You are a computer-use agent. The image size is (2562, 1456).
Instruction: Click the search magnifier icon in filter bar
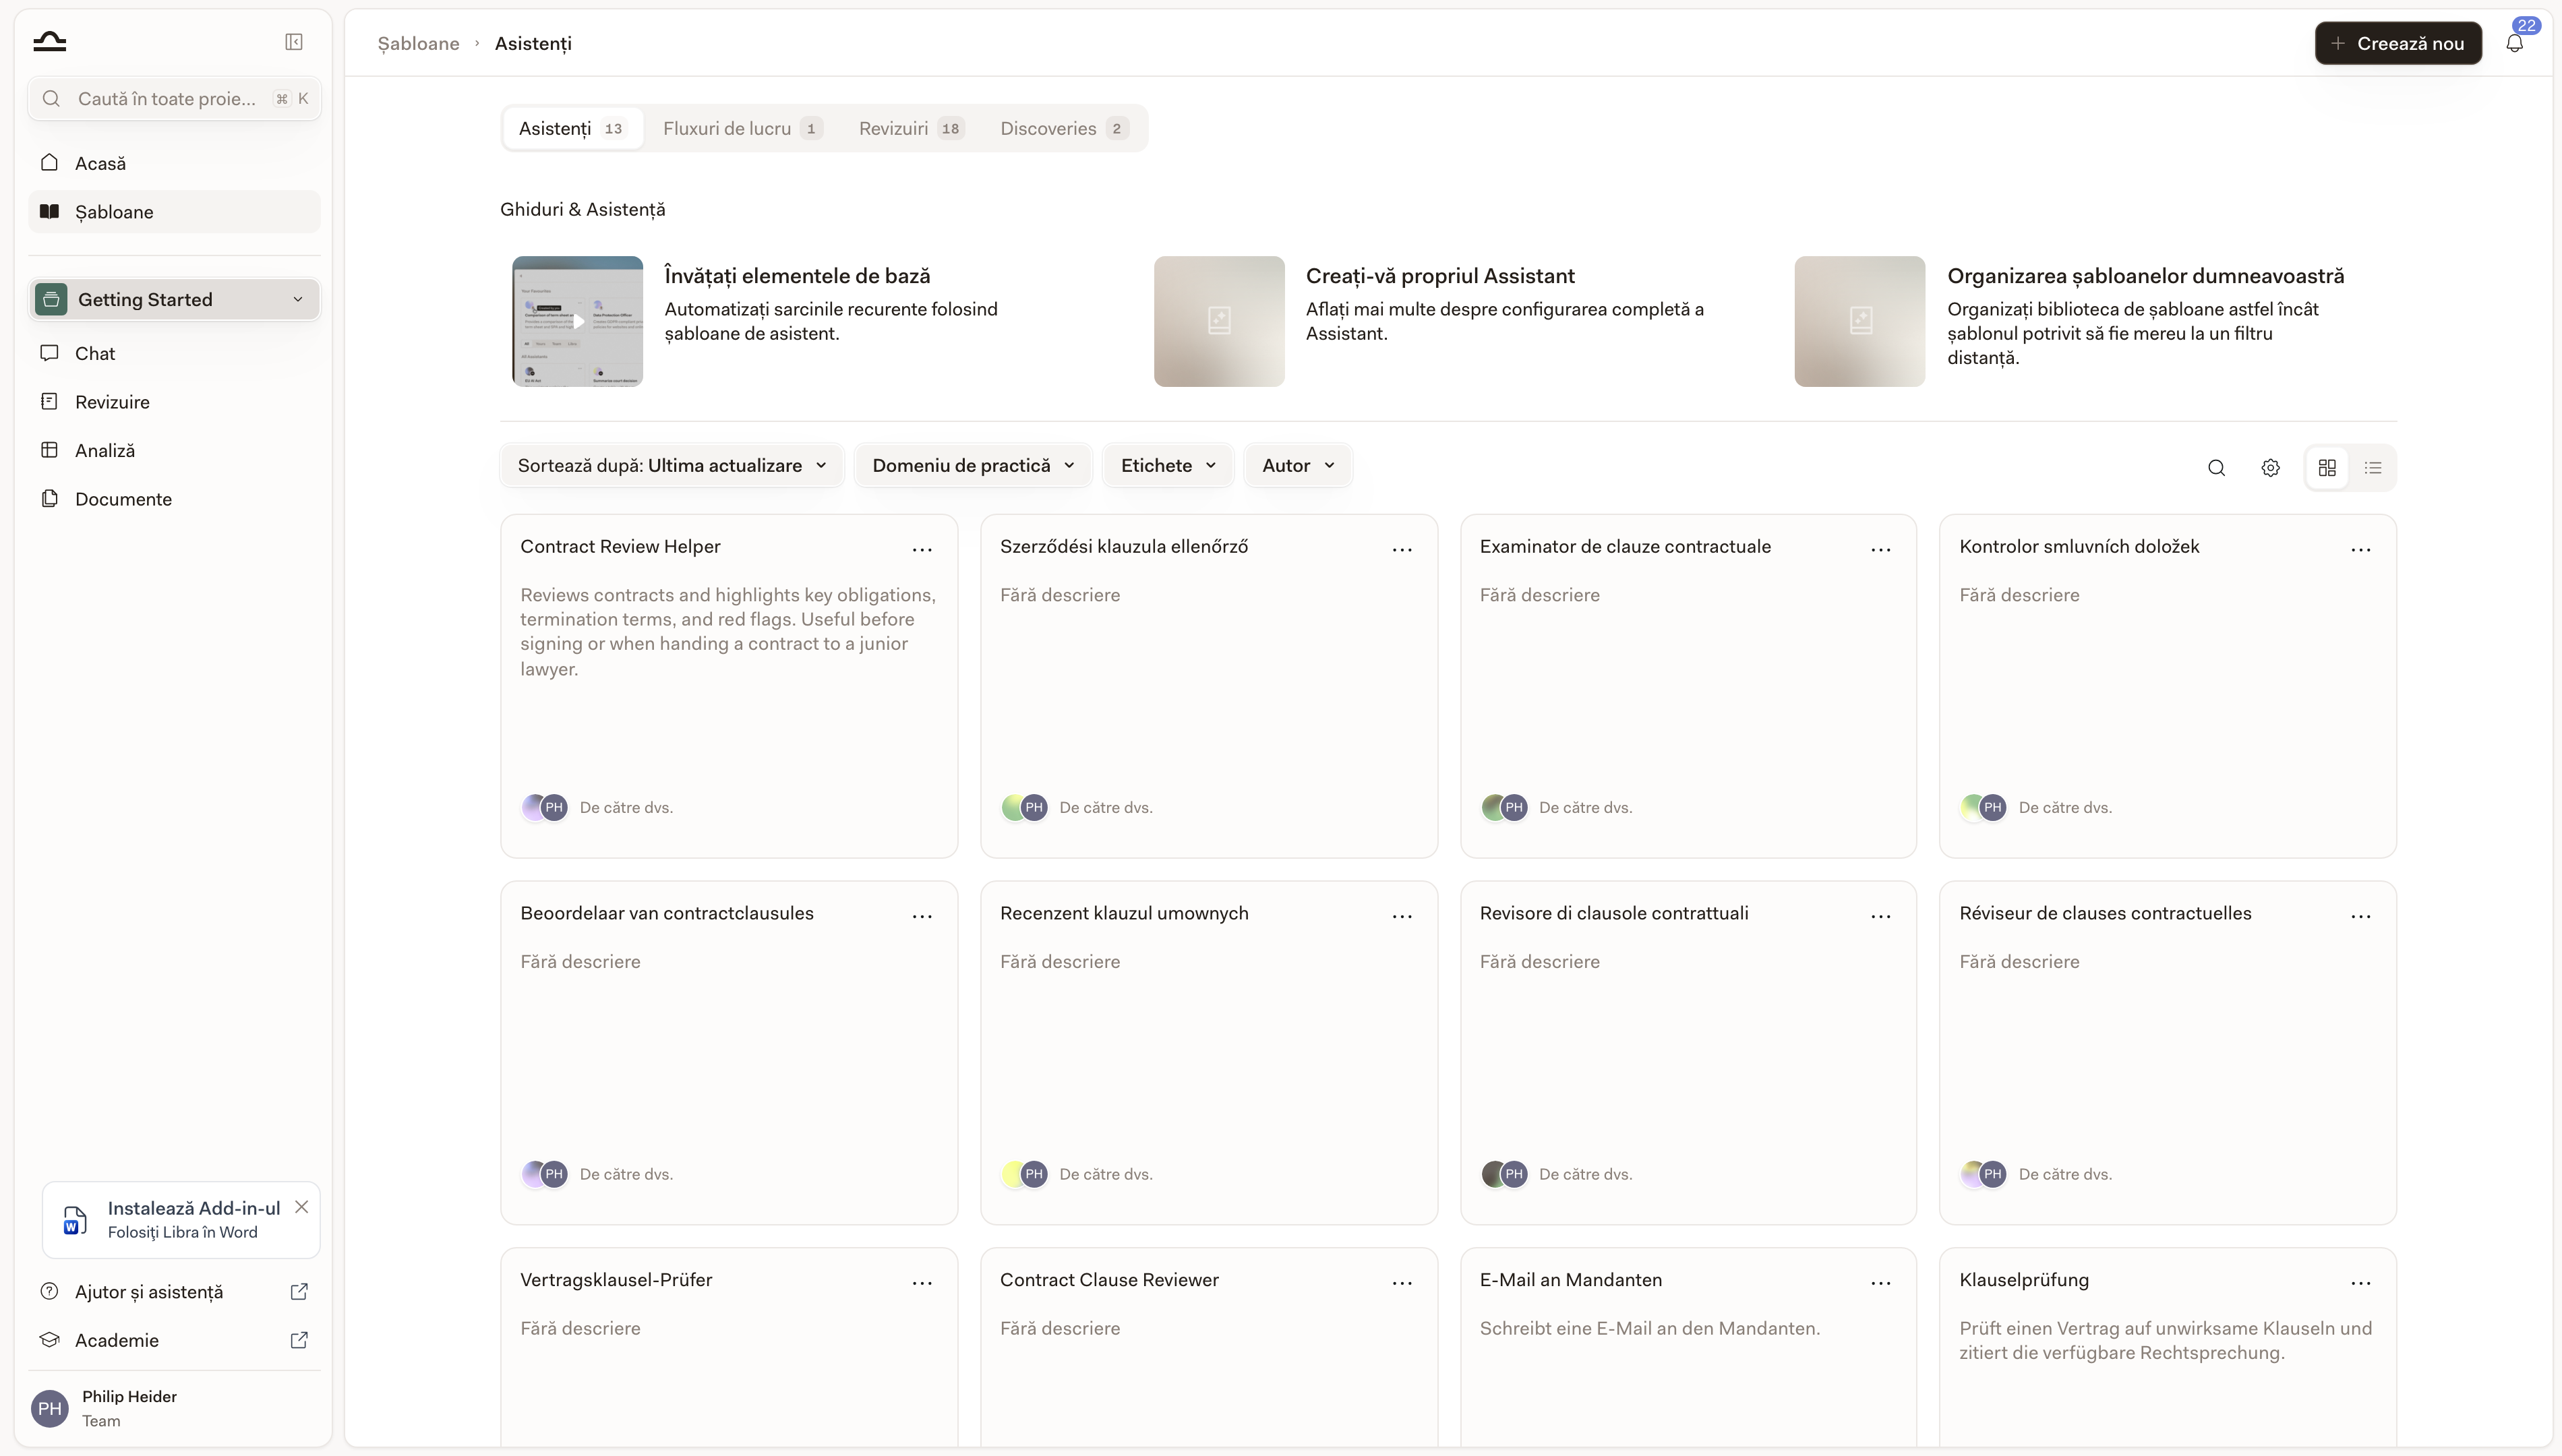point(2216,468)
